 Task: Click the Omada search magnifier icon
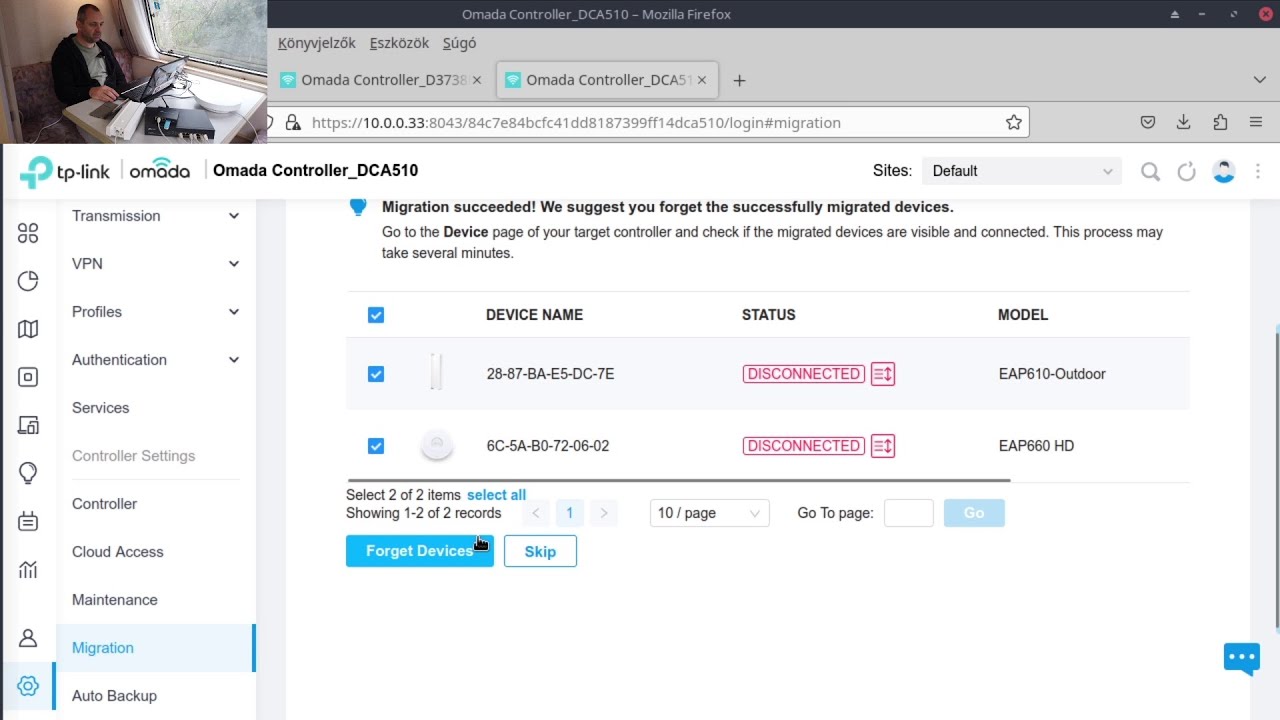pos(1150,172)
